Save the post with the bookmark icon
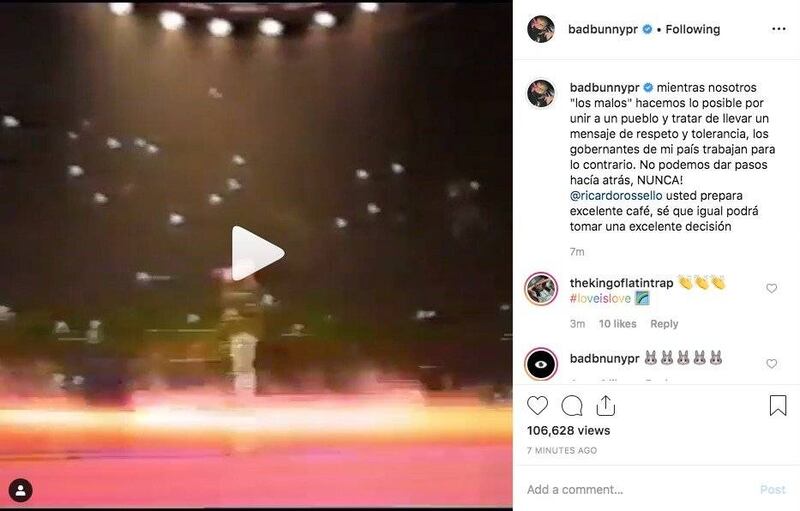Viewport: 800px width, 511px height. 778,405
